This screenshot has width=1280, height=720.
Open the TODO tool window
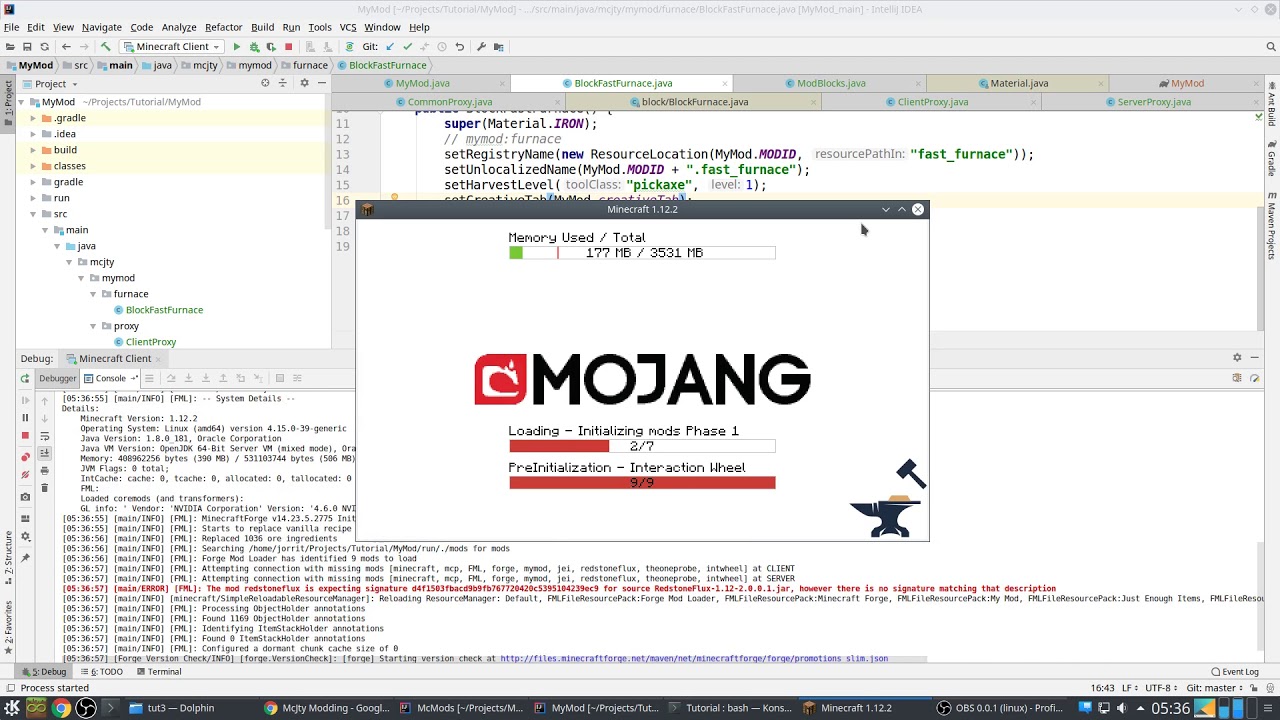pyautogui.click(x=105, y=672)
